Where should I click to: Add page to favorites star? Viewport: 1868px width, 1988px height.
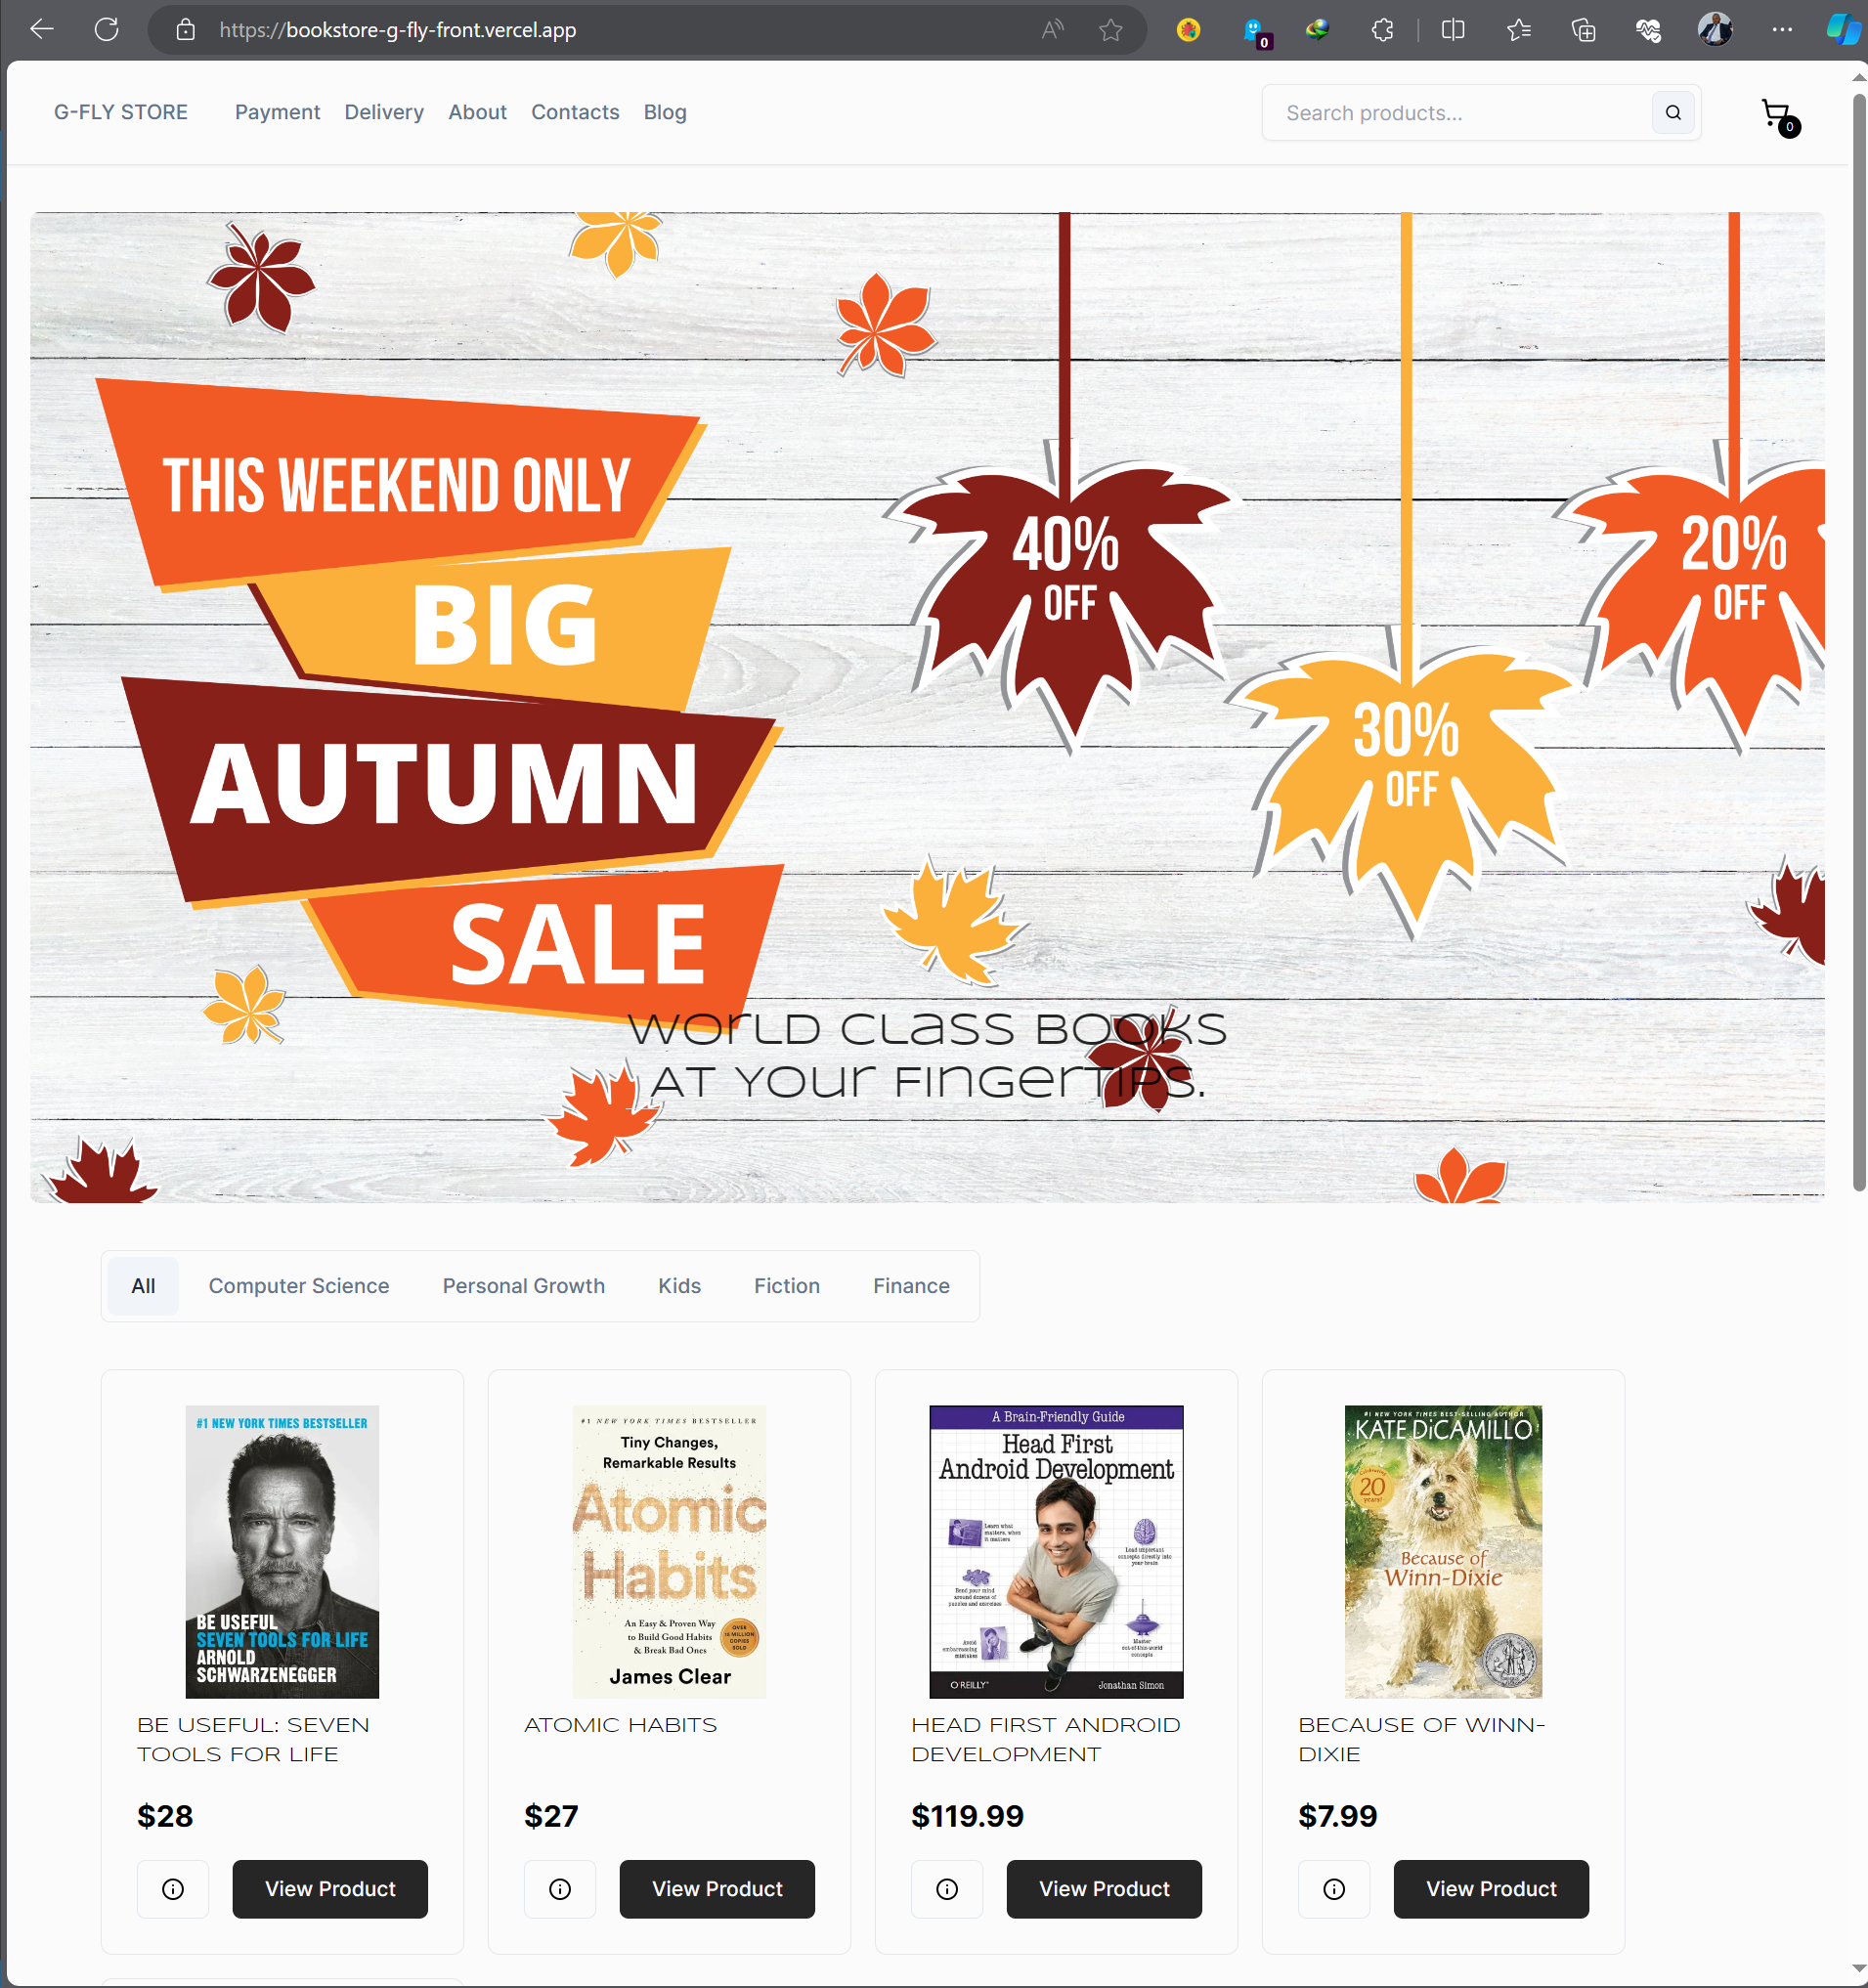(x=1110, y=30)
